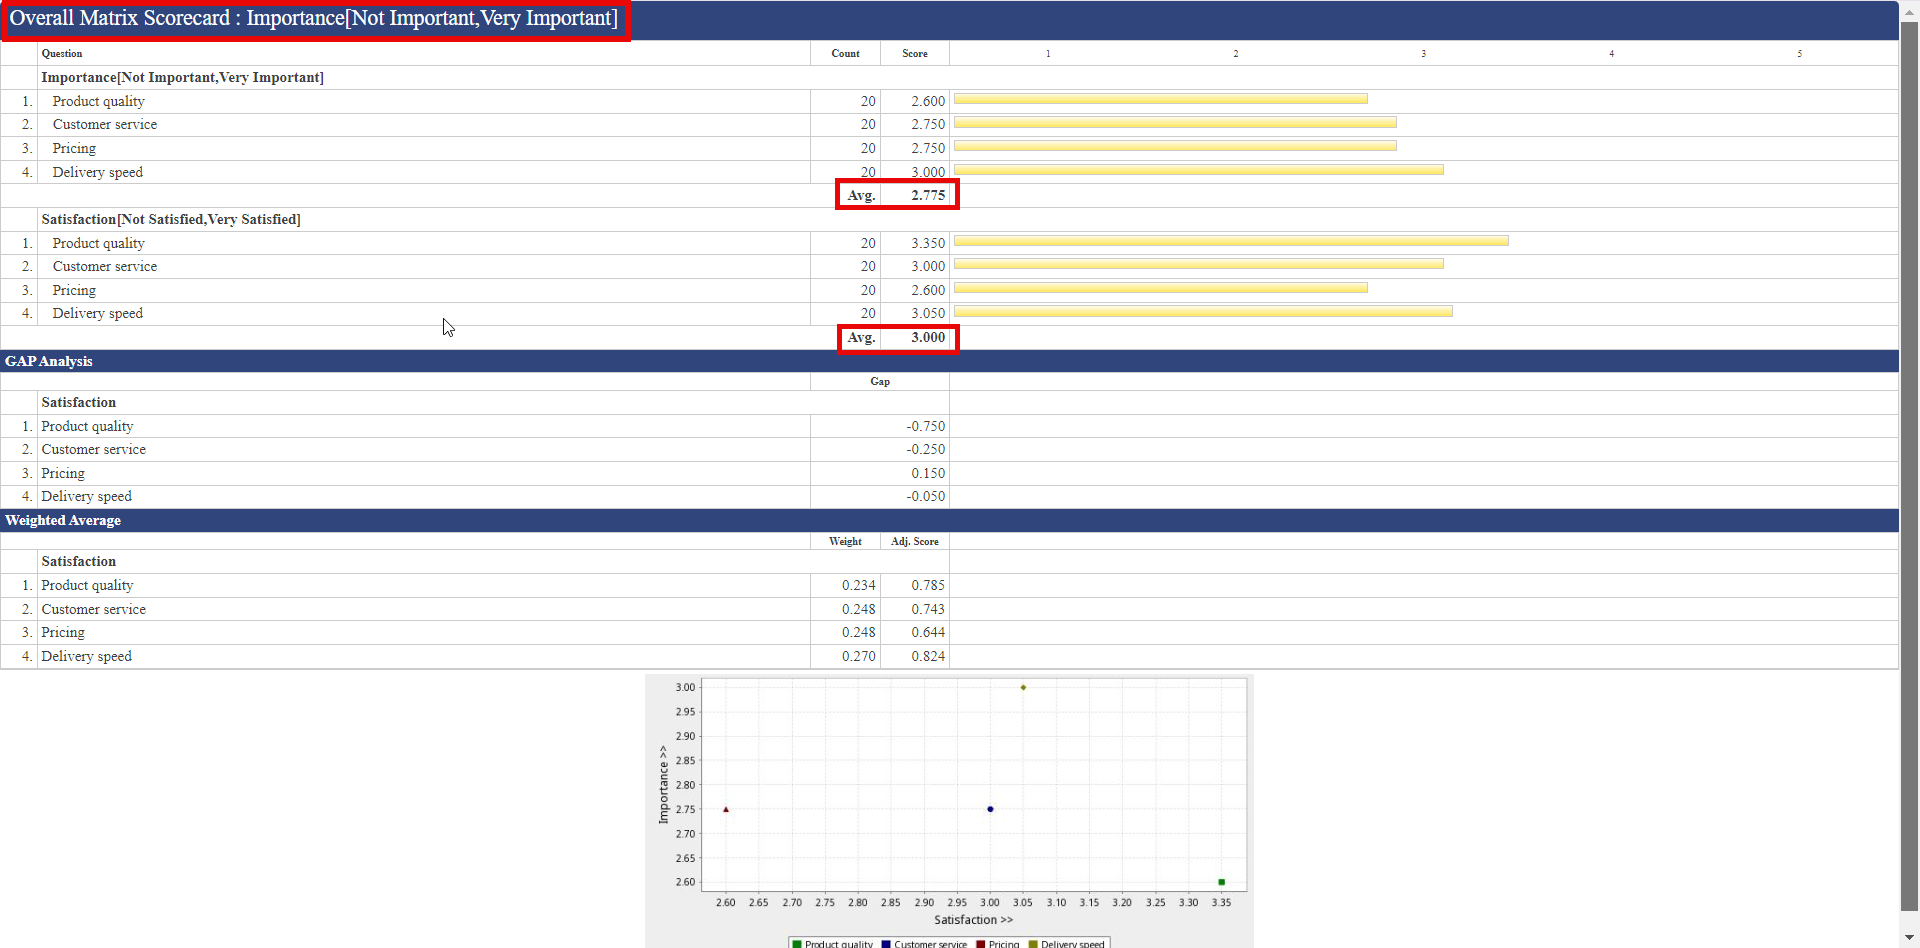Click the Delivery speed weight 0.270
Viewport: 1920px width, 948px height.
coord(858,656)
